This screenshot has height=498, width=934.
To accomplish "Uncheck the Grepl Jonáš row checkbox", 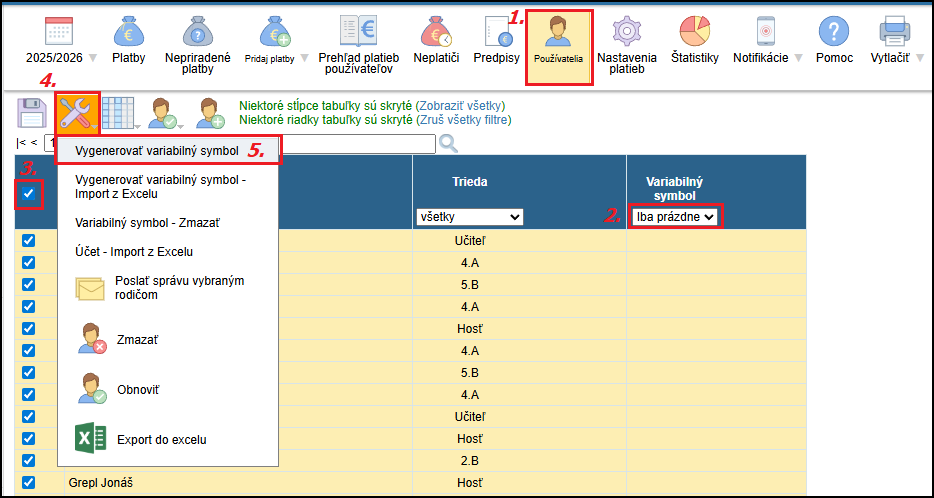I will [x=28, y=482].
